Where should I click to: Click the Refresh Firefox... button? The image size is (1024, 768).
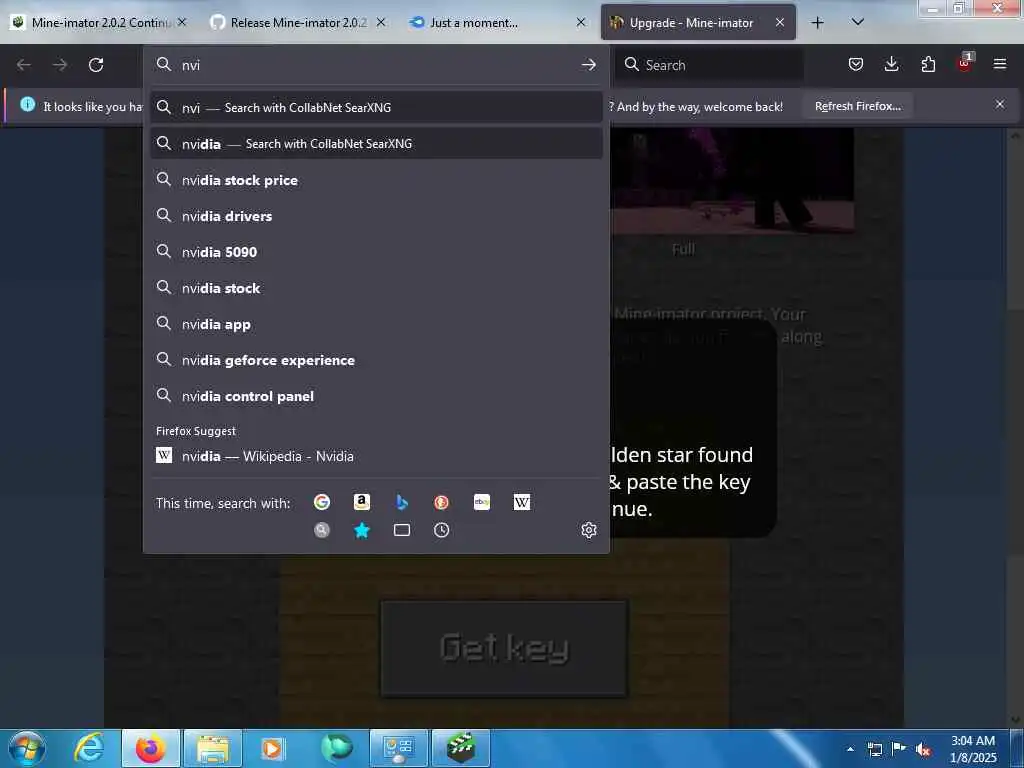(857, 106)
